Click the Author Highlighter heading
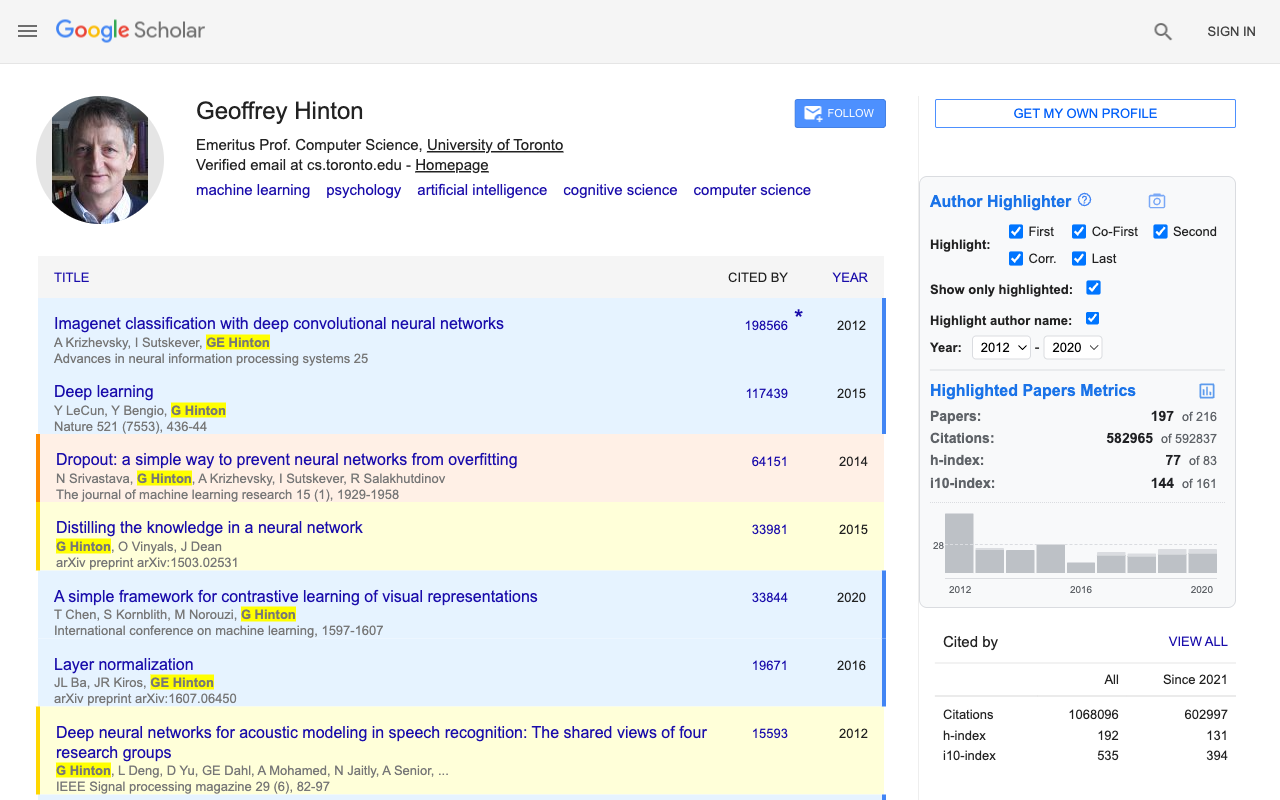The image size is (1280, 800). click(1000, 201)
